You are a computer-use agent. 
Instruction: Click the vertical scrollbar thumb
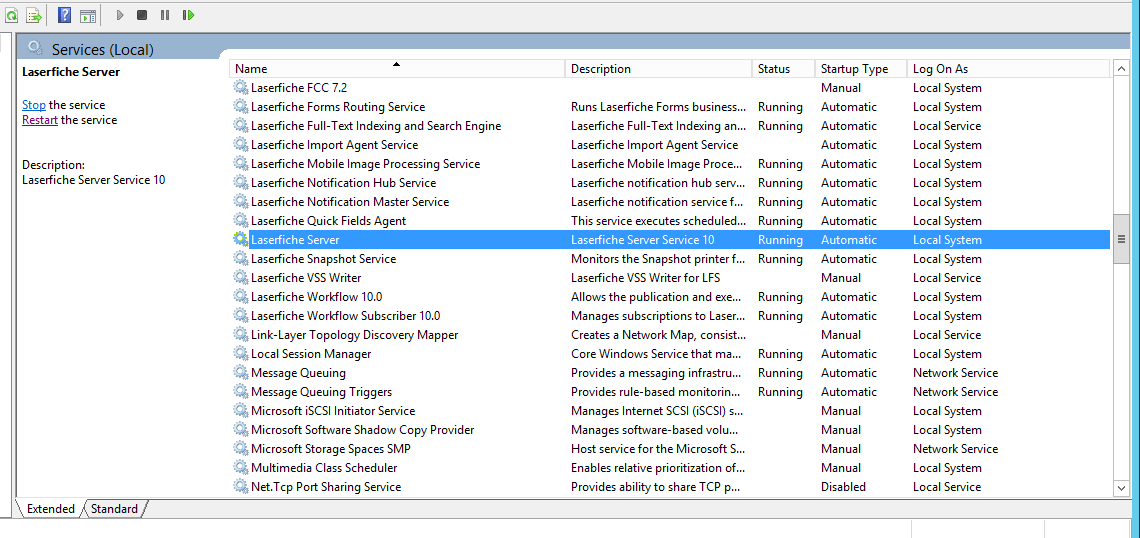1121,239
